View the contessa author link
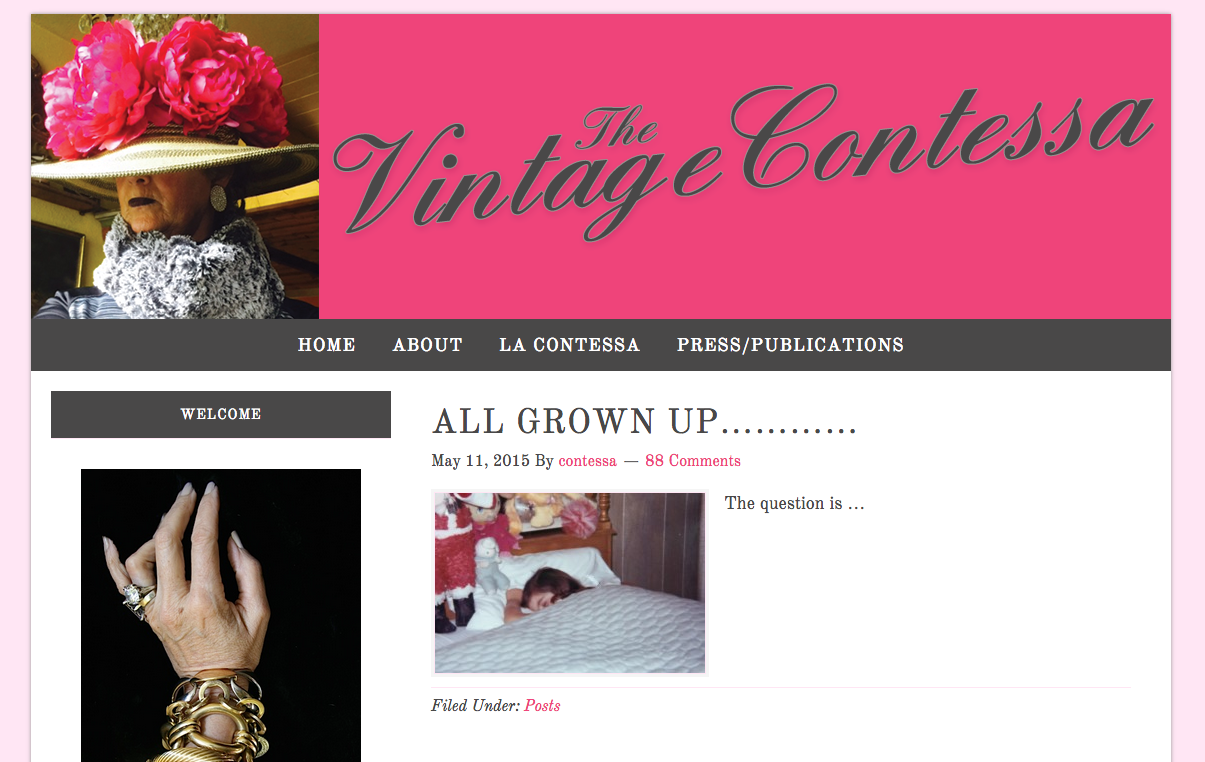The width and height of the screenshot is (1205, 762). click(587, 461)
